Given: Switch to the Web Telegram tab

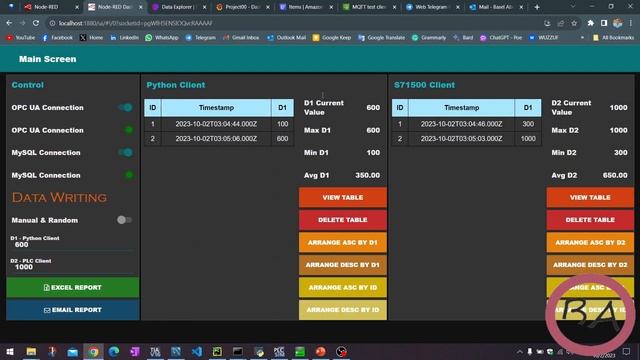Looking at the screenshot, I should (x=433, y=7).
